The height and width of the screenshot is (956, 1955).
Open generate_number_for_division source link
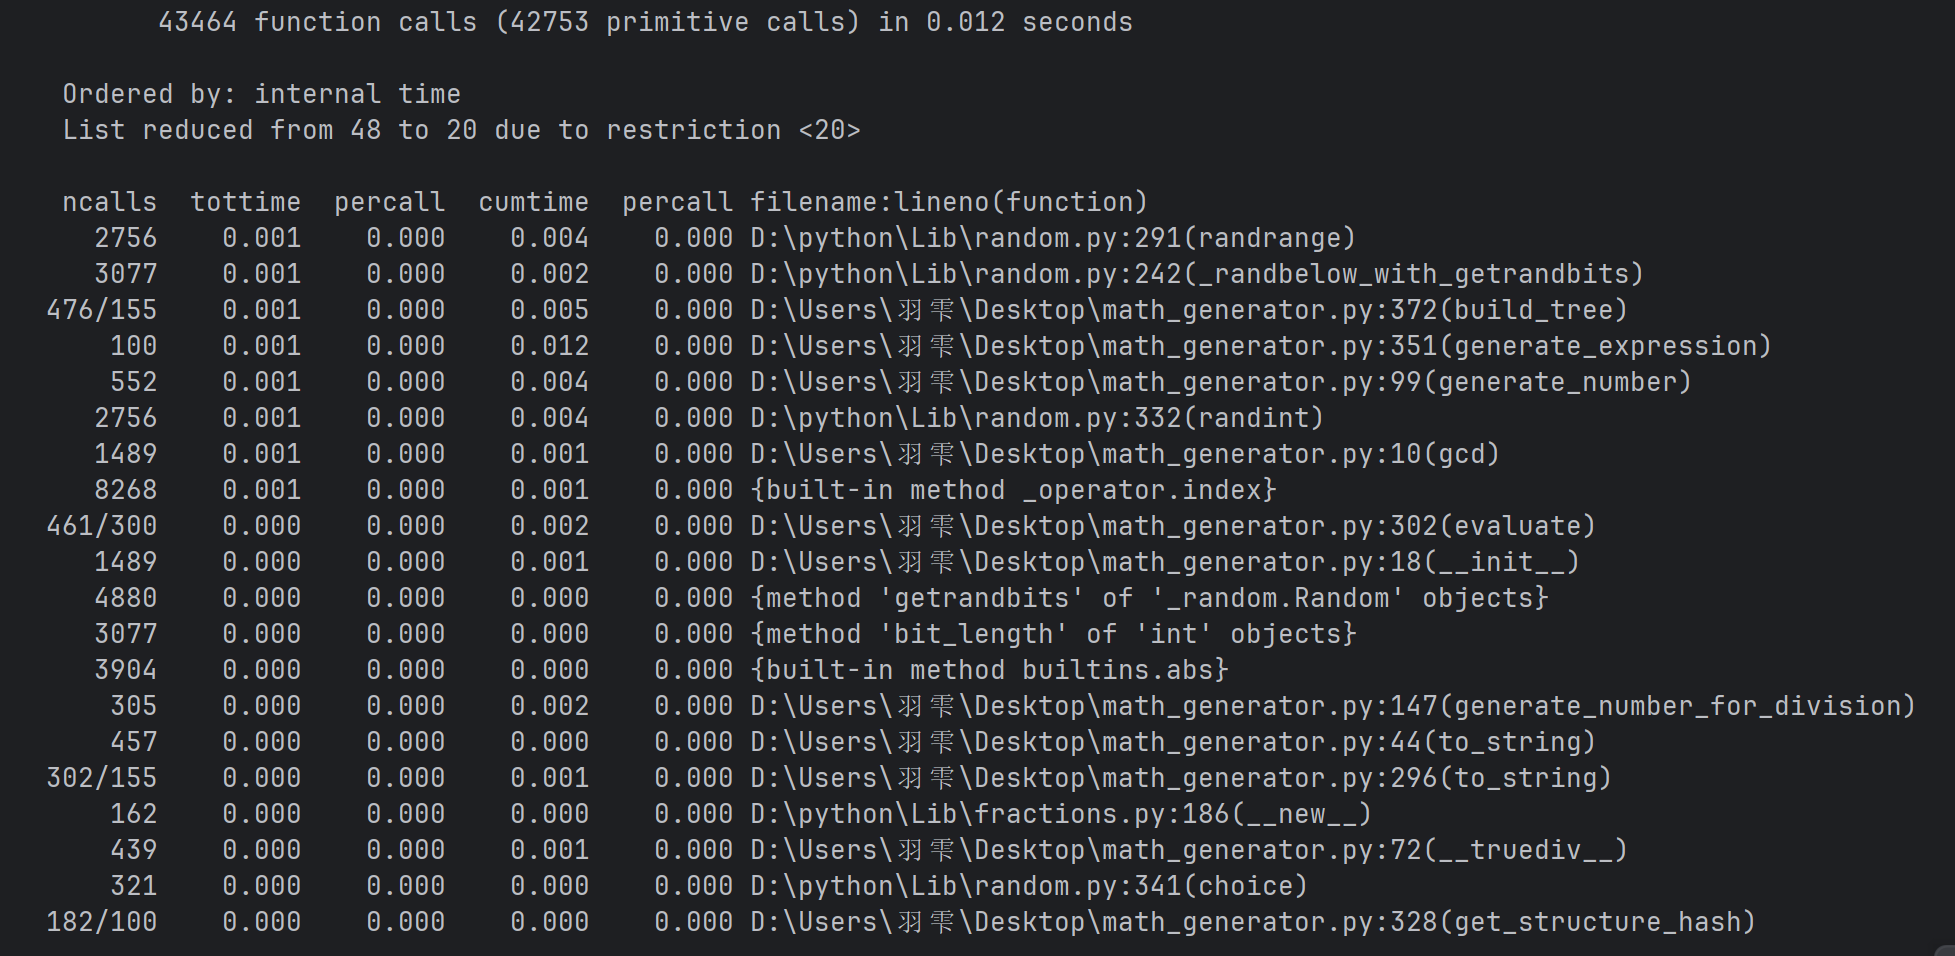click(x=1332, y=706)
